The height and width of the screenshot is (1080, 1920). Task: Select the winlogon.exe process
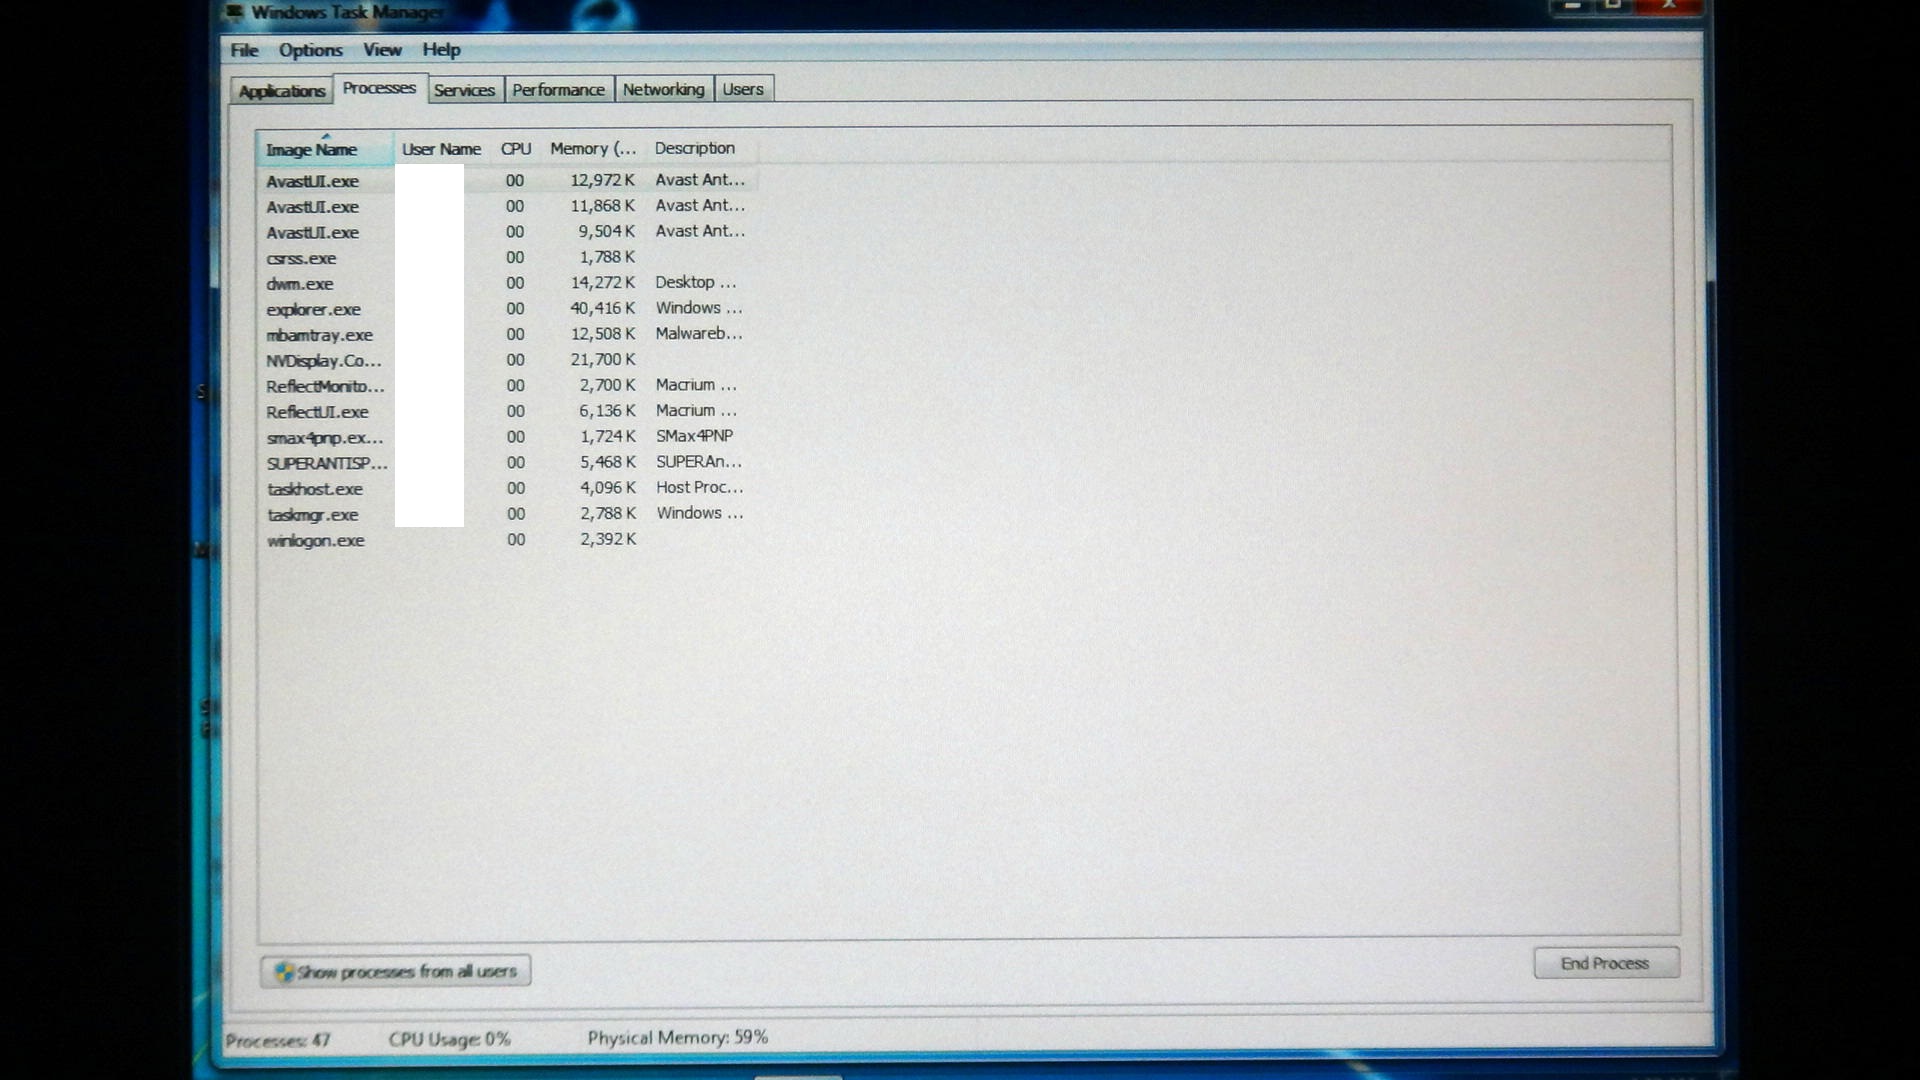tap(507, 540)
